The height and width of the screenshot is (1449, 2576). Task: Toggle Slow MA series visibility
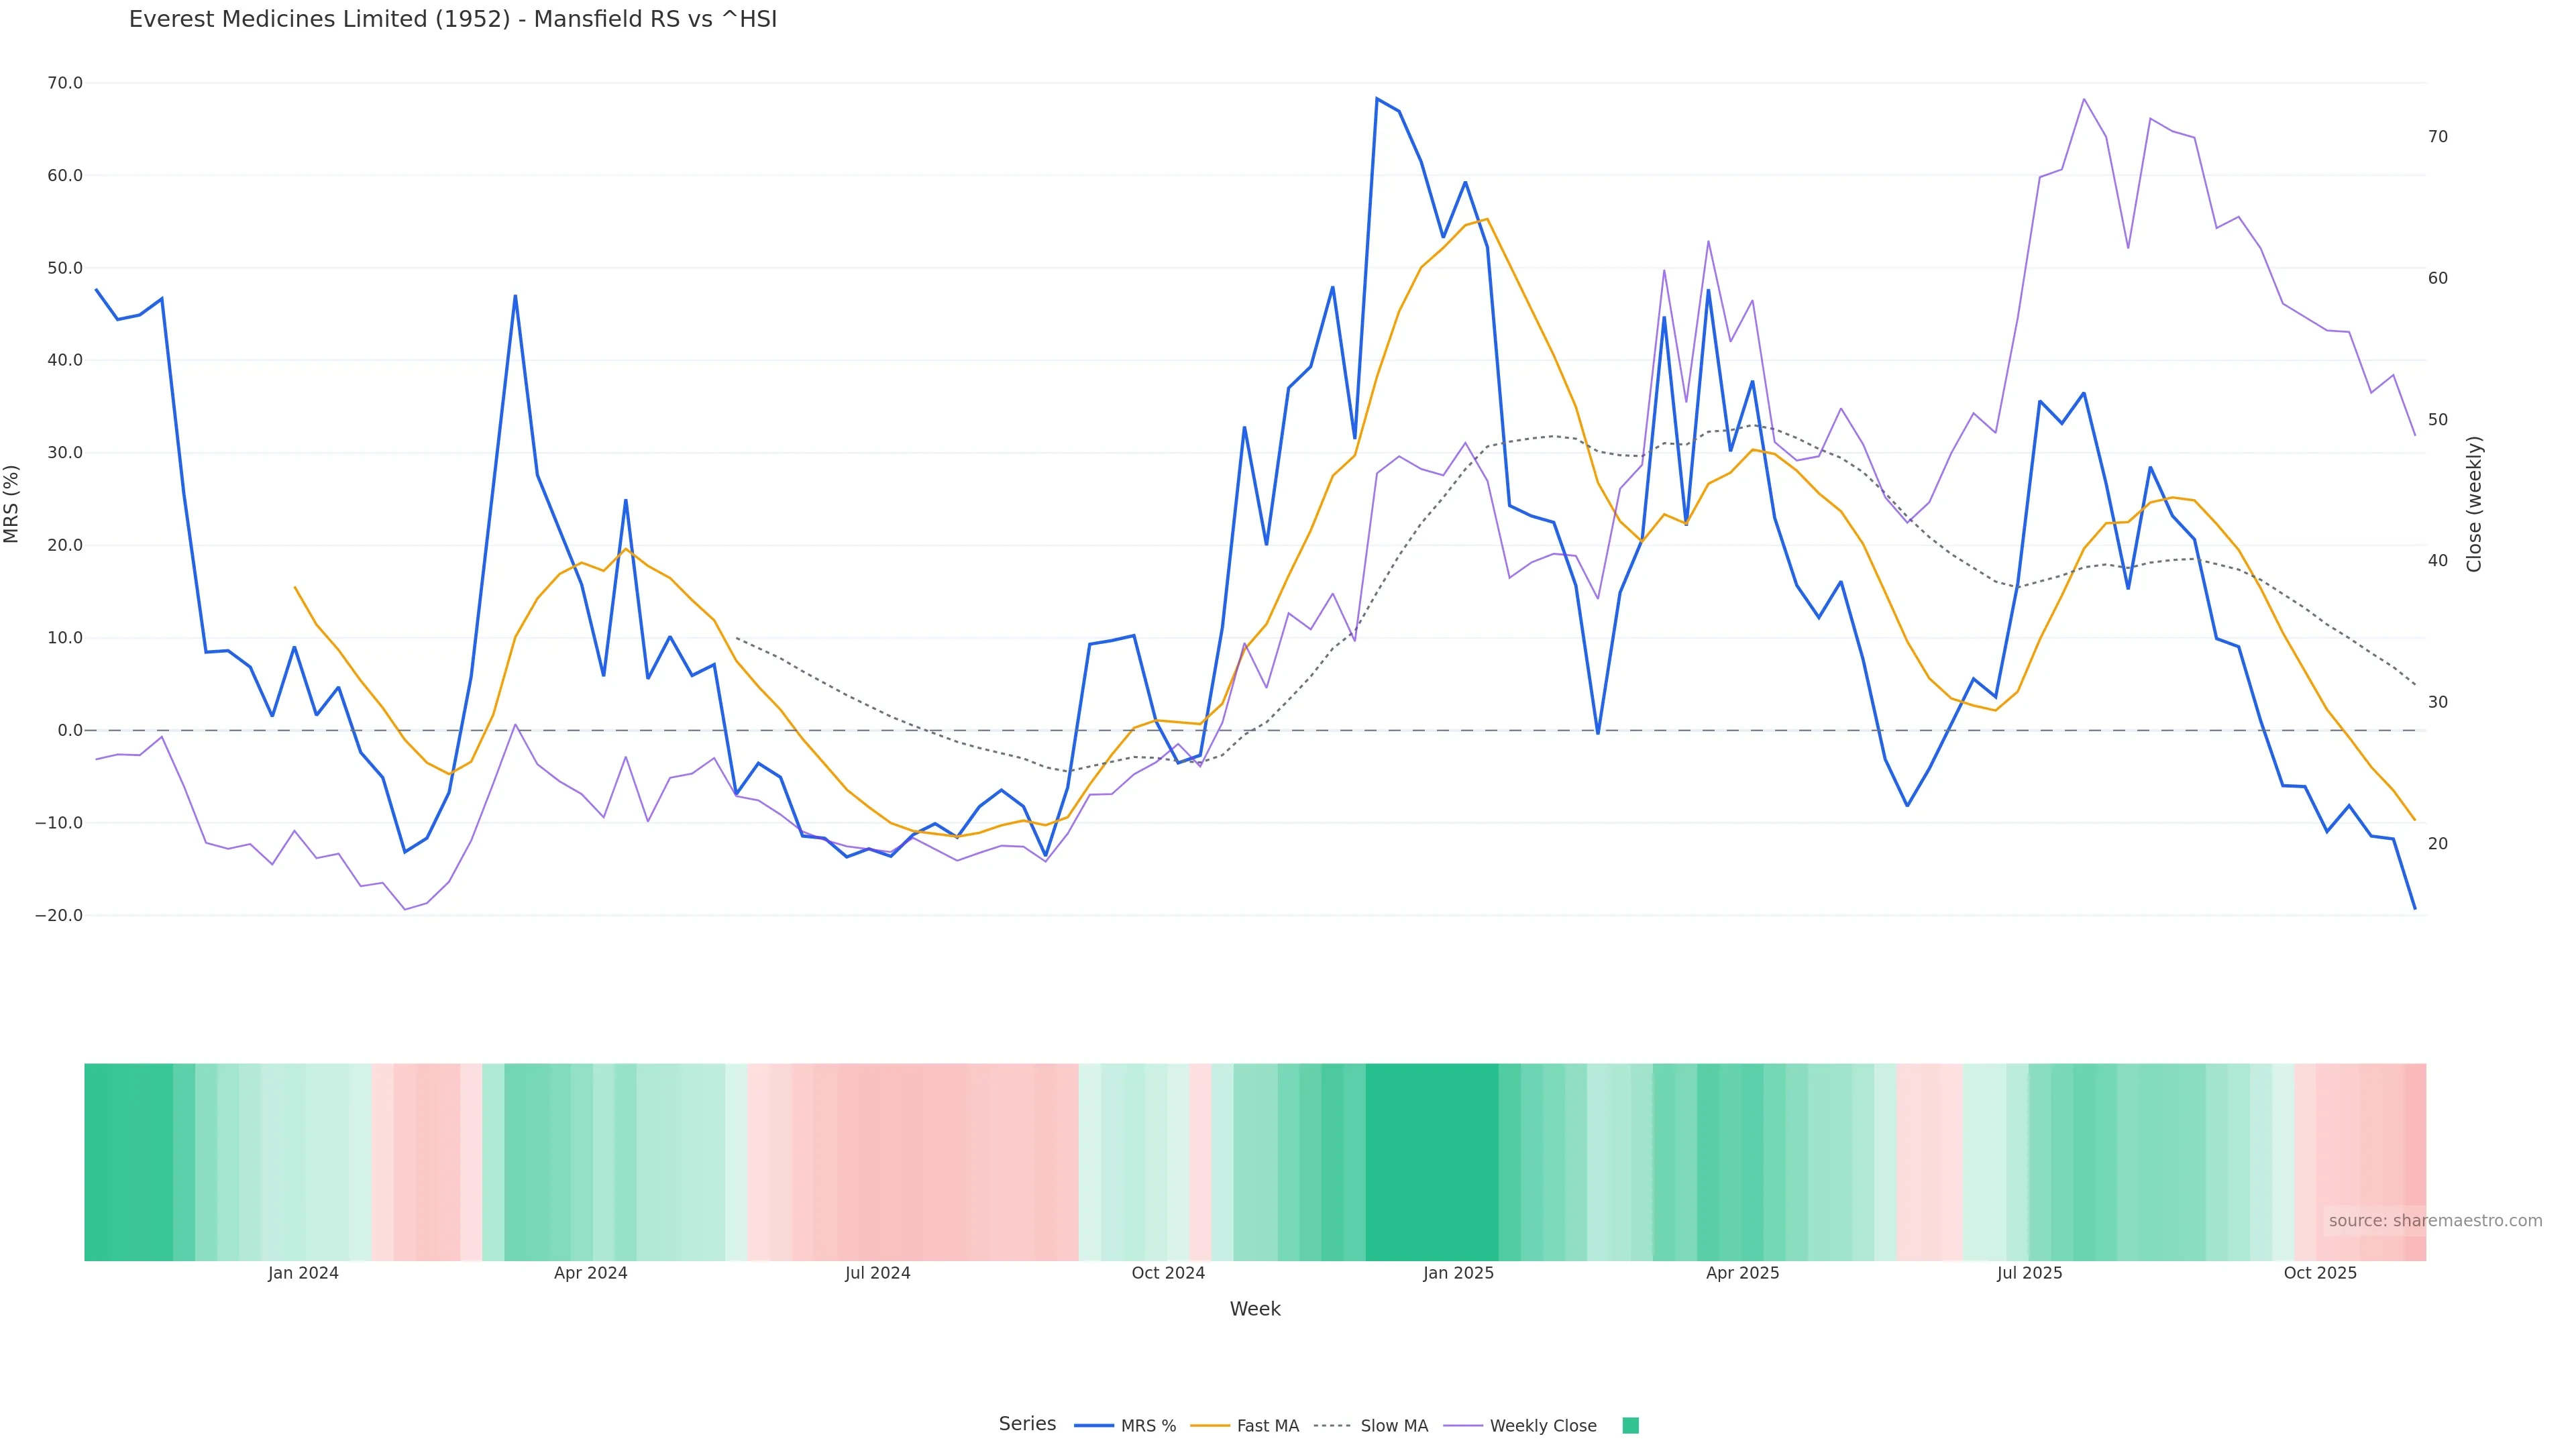(x=1393, y=1426)
